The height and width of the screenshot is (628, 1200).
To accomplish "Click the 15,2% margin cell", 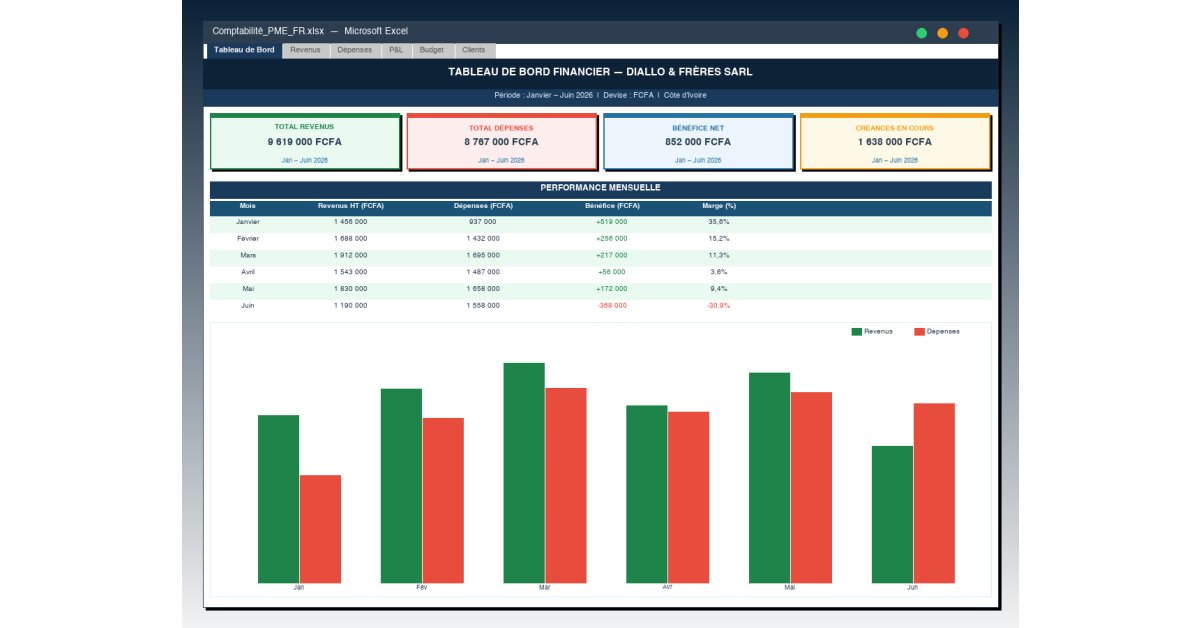I will [x=719, y=239].
